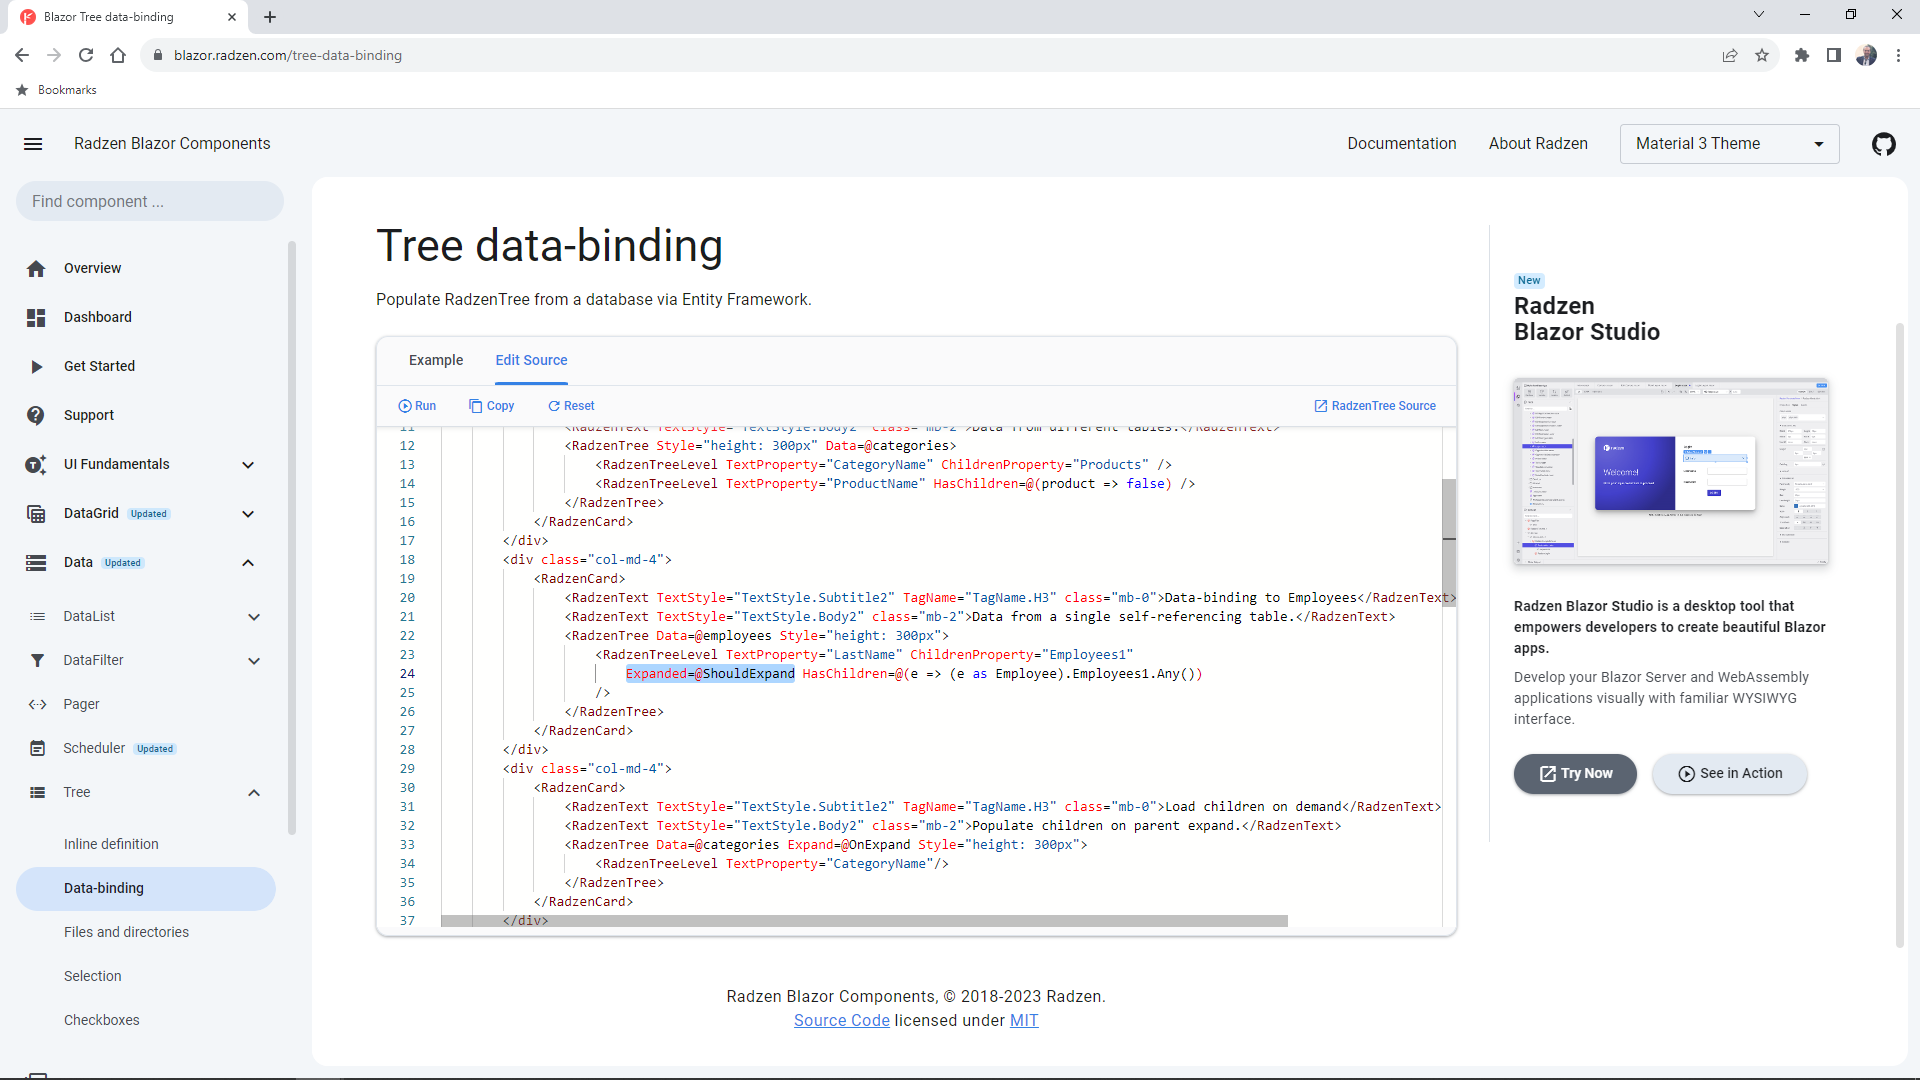Go back to previous page

click(22, 55)
